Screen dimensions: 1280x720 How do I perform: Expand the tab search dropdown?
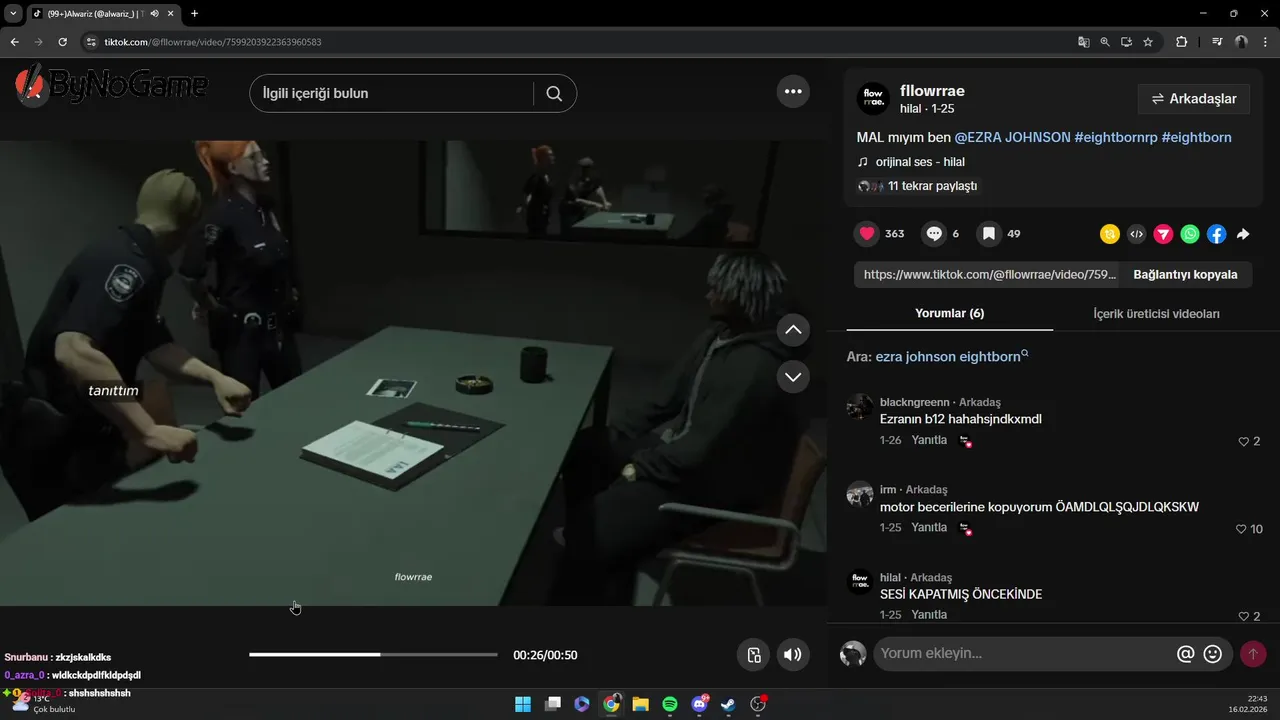[x=13, y=13]
